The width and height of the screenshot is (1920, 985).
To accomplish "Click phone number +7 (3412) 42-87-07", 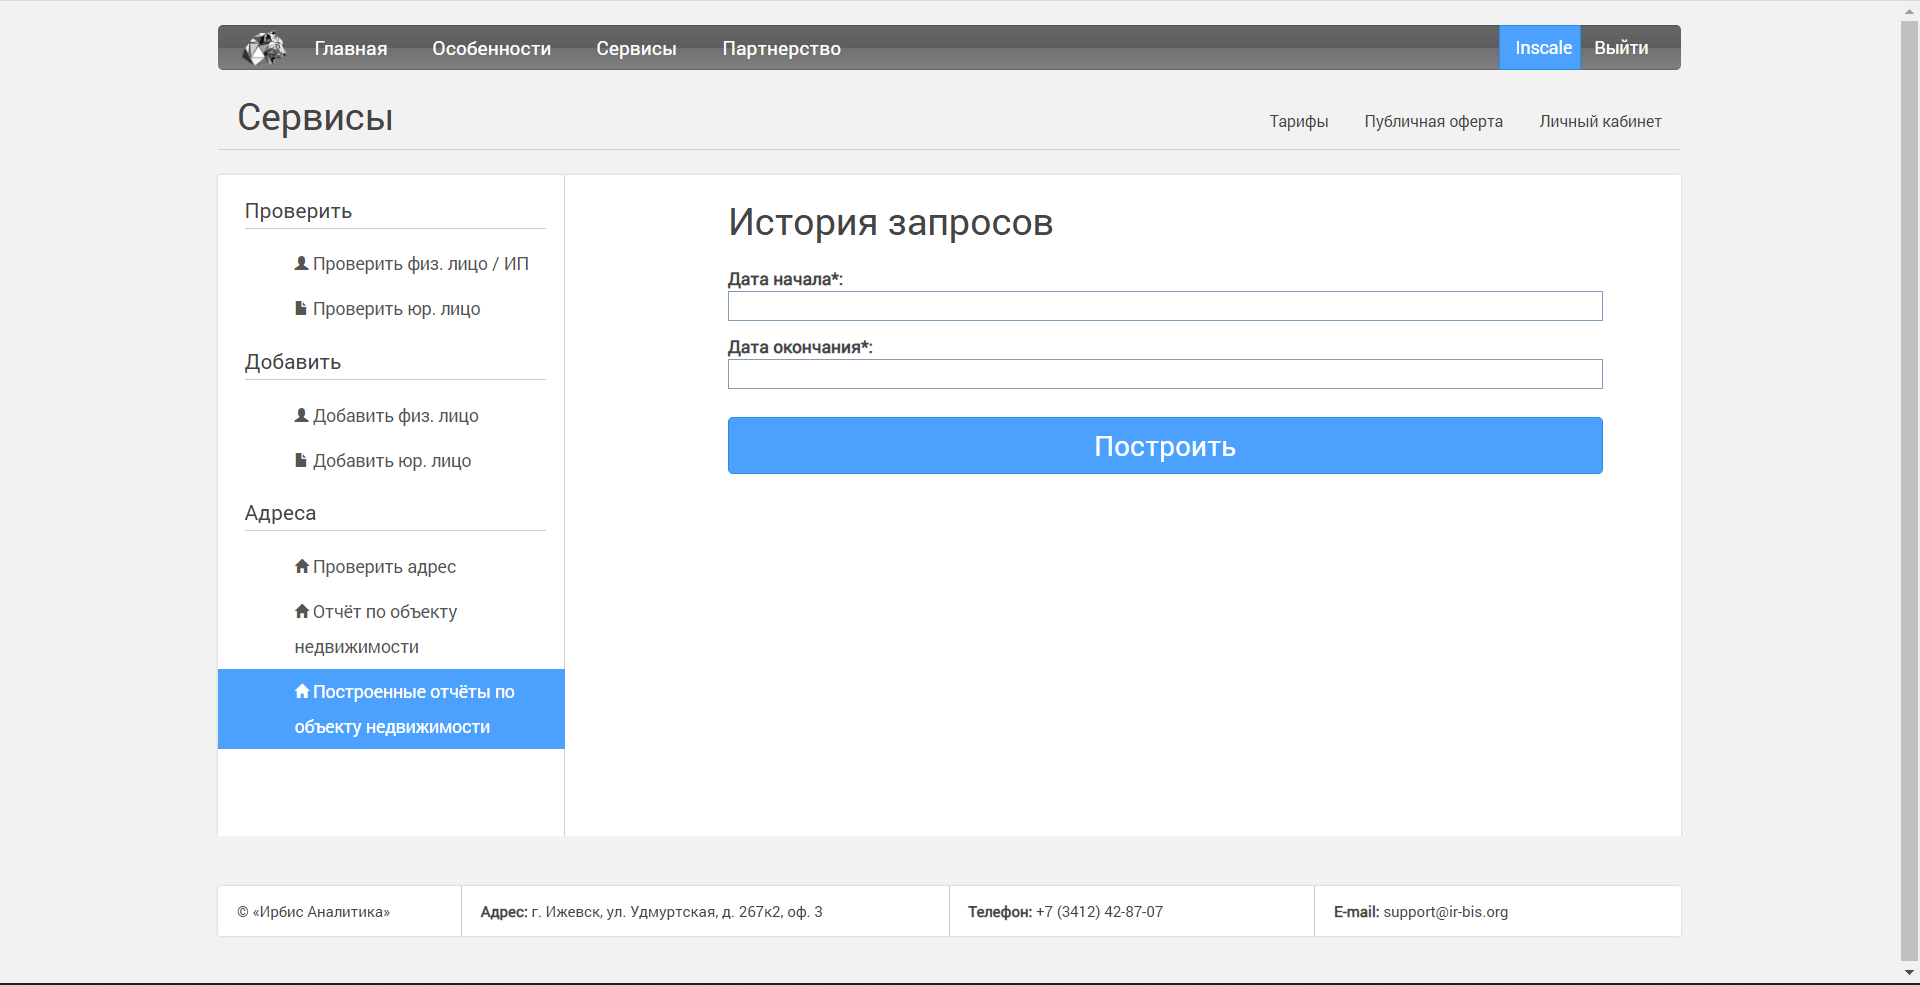I will (x=1099, y=912).
